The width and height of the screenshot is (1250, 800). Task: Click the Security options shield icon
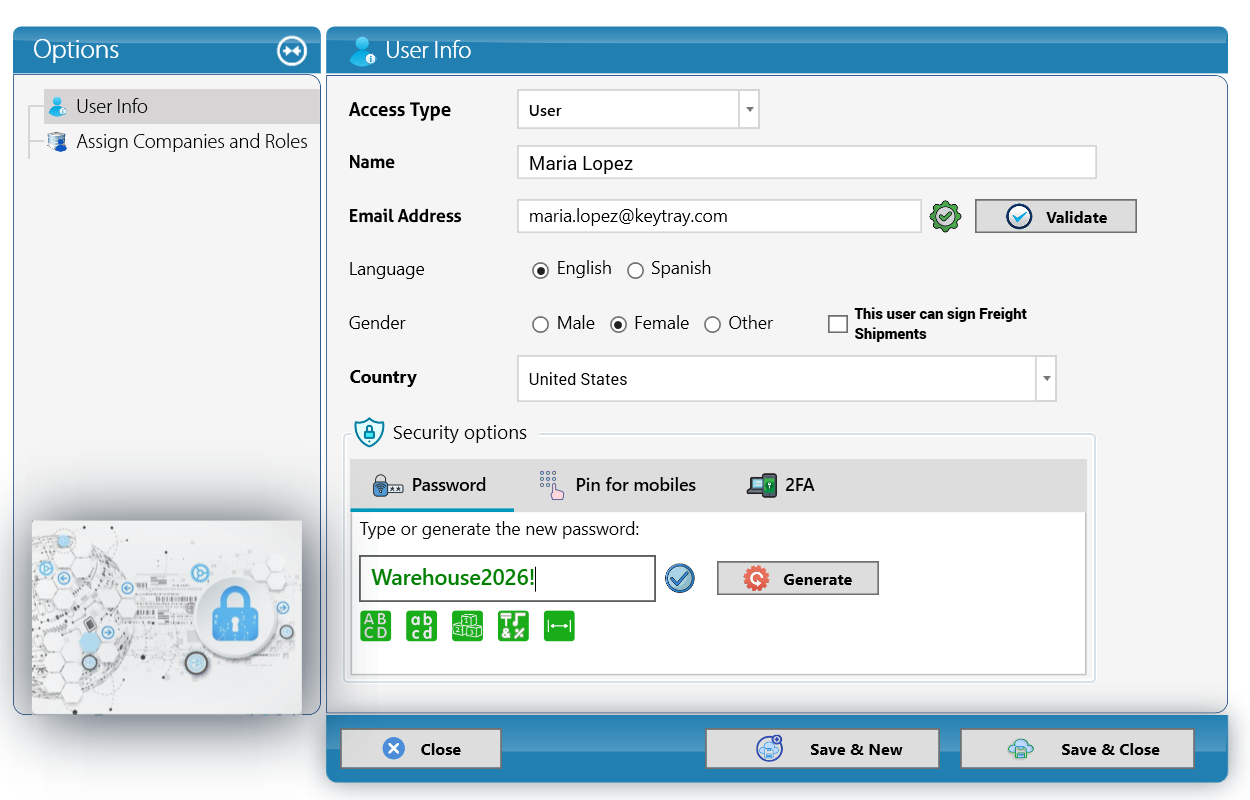coord(370,432)
